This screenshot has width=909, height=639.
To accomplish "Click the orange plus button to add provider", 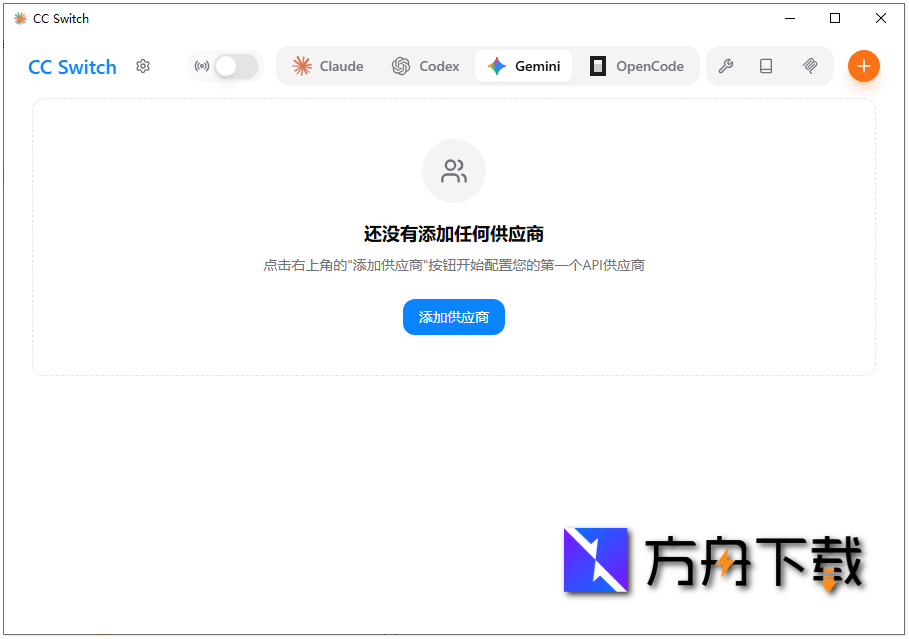I will (863, 66).
